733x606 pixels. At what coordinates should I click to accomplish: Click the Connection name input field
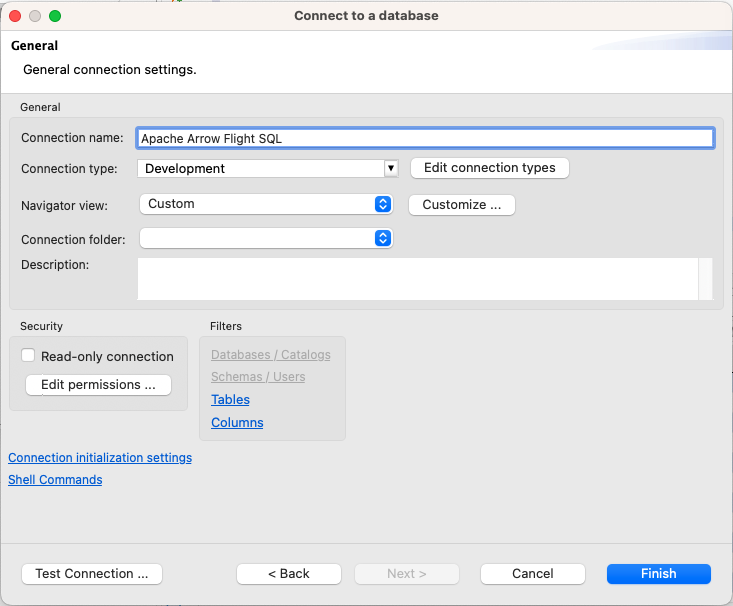point(425,138)
